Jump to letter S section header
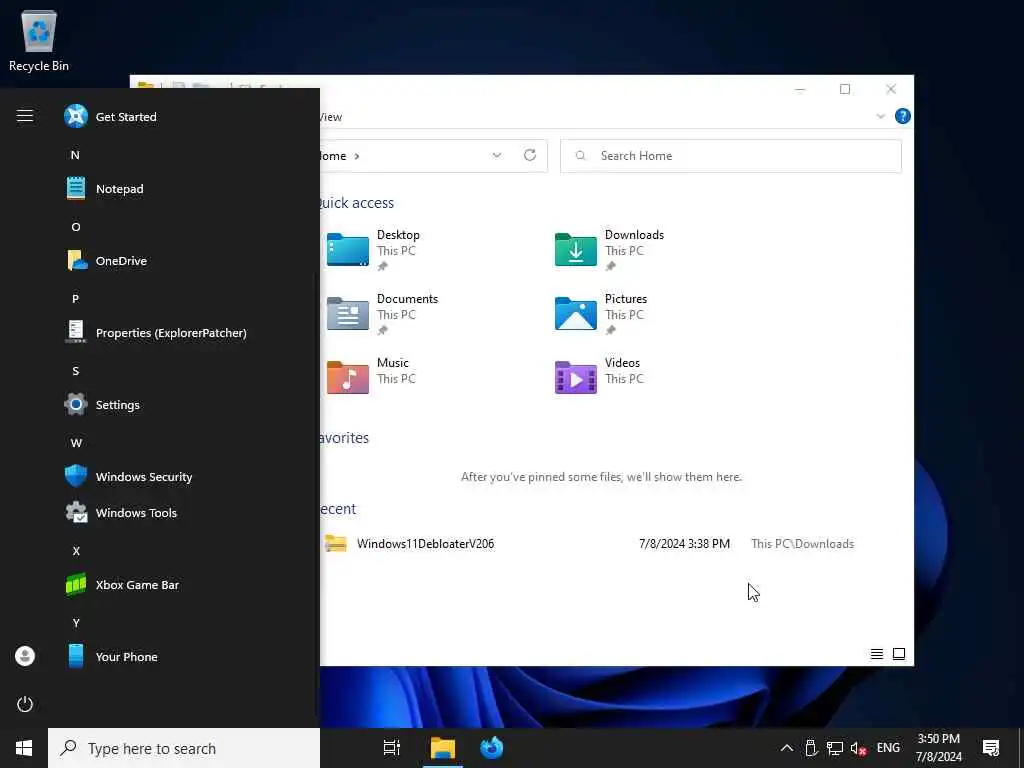The width and height of the screenshot is (1024, 768). pos(76,371)
